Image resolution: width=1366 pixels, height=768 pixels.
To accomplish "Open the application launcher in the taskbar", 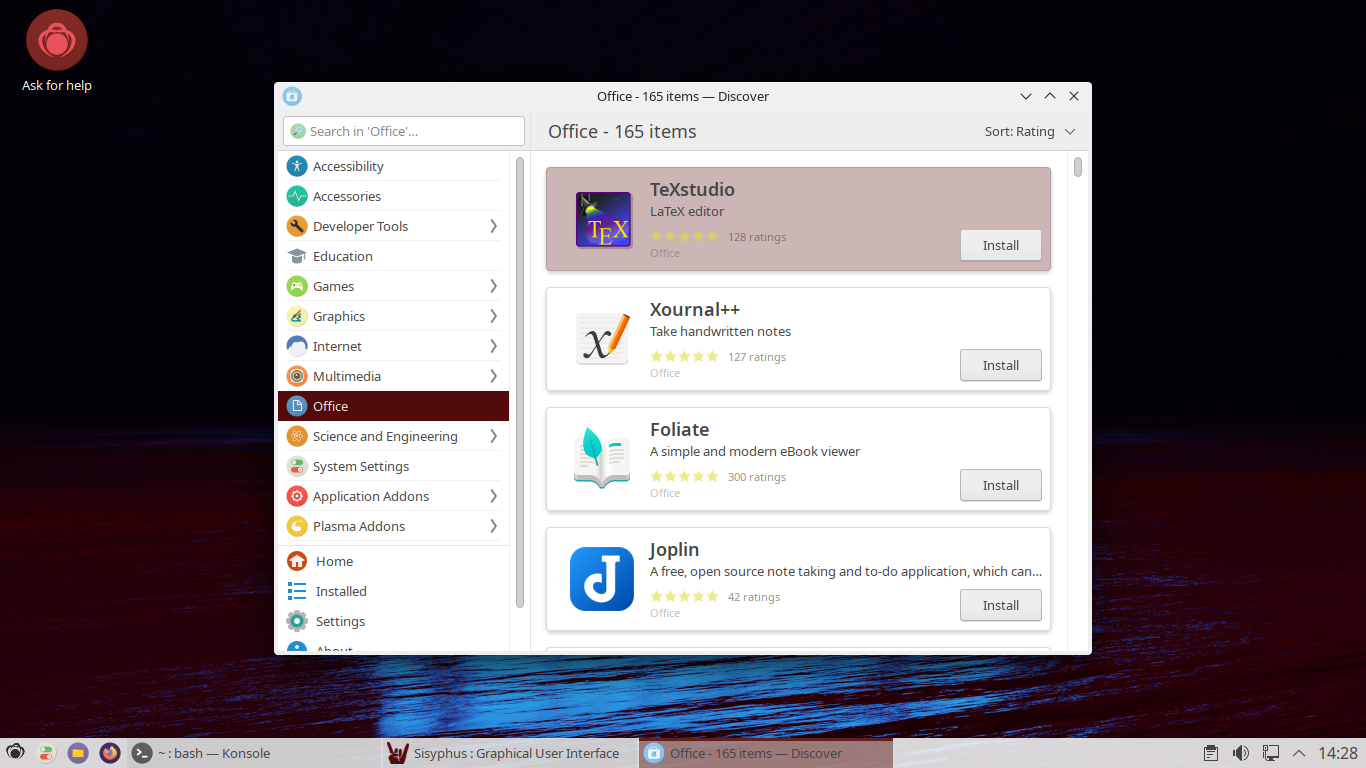I will click(x=15, y=753).
